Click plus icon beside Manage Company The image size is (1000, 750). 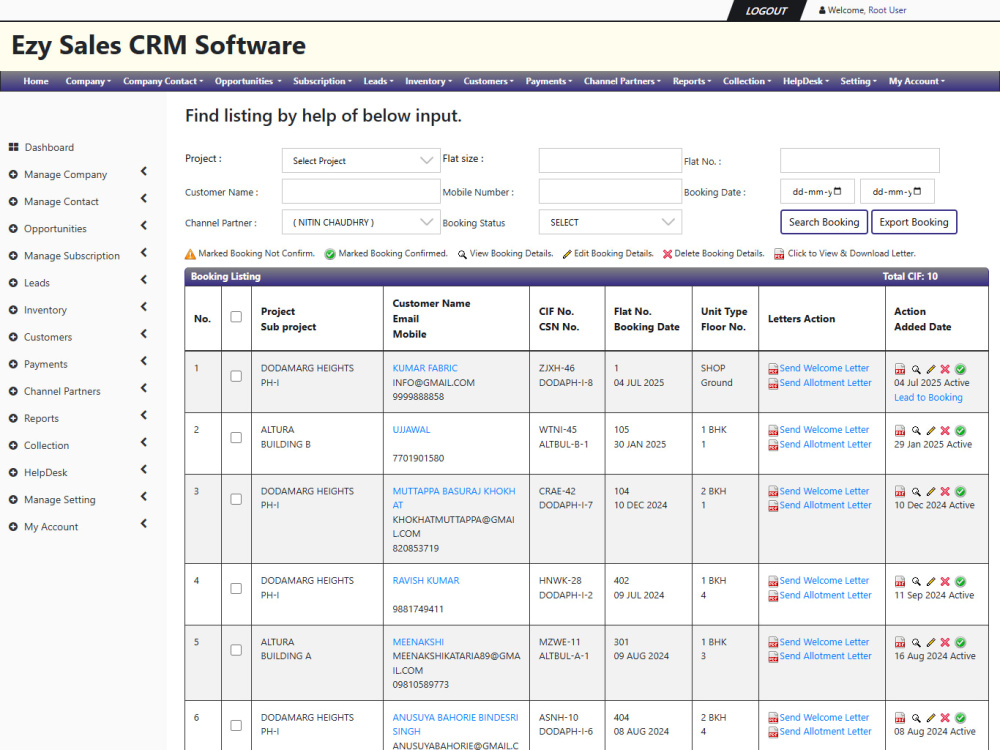click(x=13, y=174)
